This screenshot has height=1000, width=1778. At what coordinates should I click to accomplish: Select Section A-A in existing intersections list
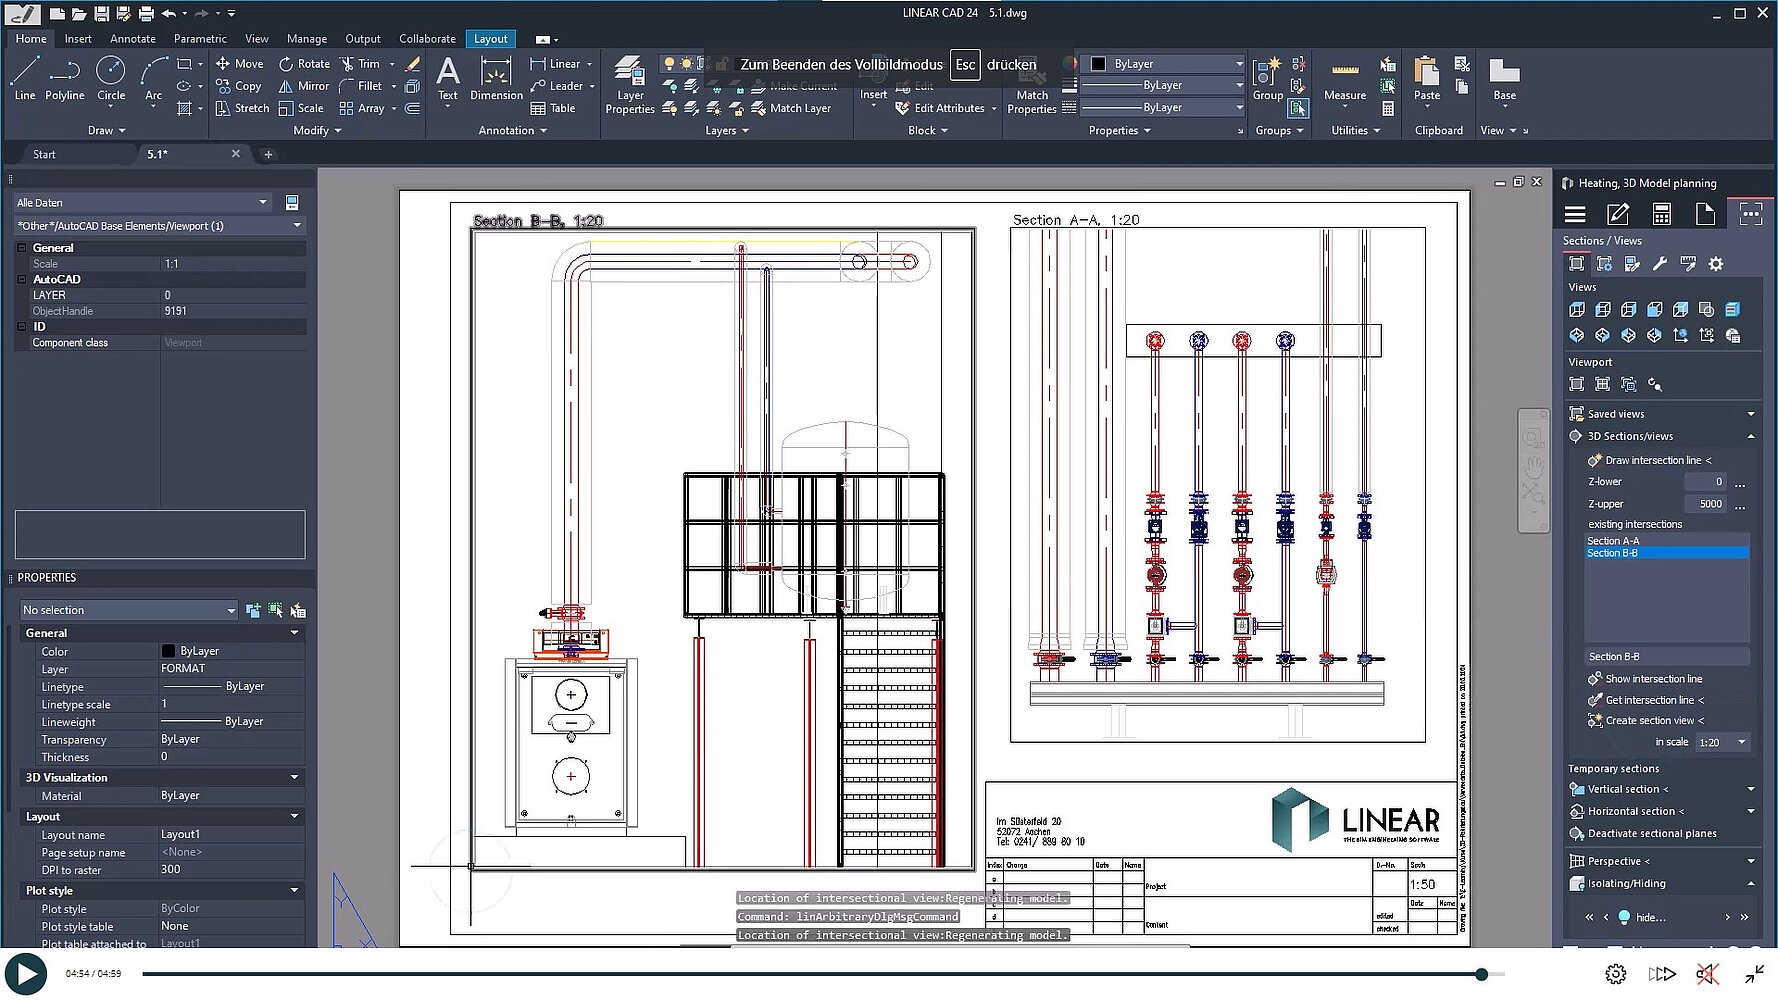tap(1613, 540)
